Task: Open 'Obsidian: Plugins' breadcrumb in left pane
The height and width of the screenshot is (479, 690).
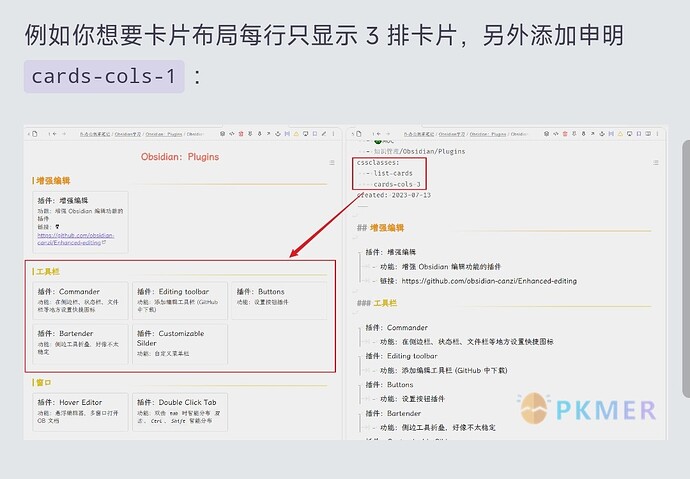Action: pos(164,134)
